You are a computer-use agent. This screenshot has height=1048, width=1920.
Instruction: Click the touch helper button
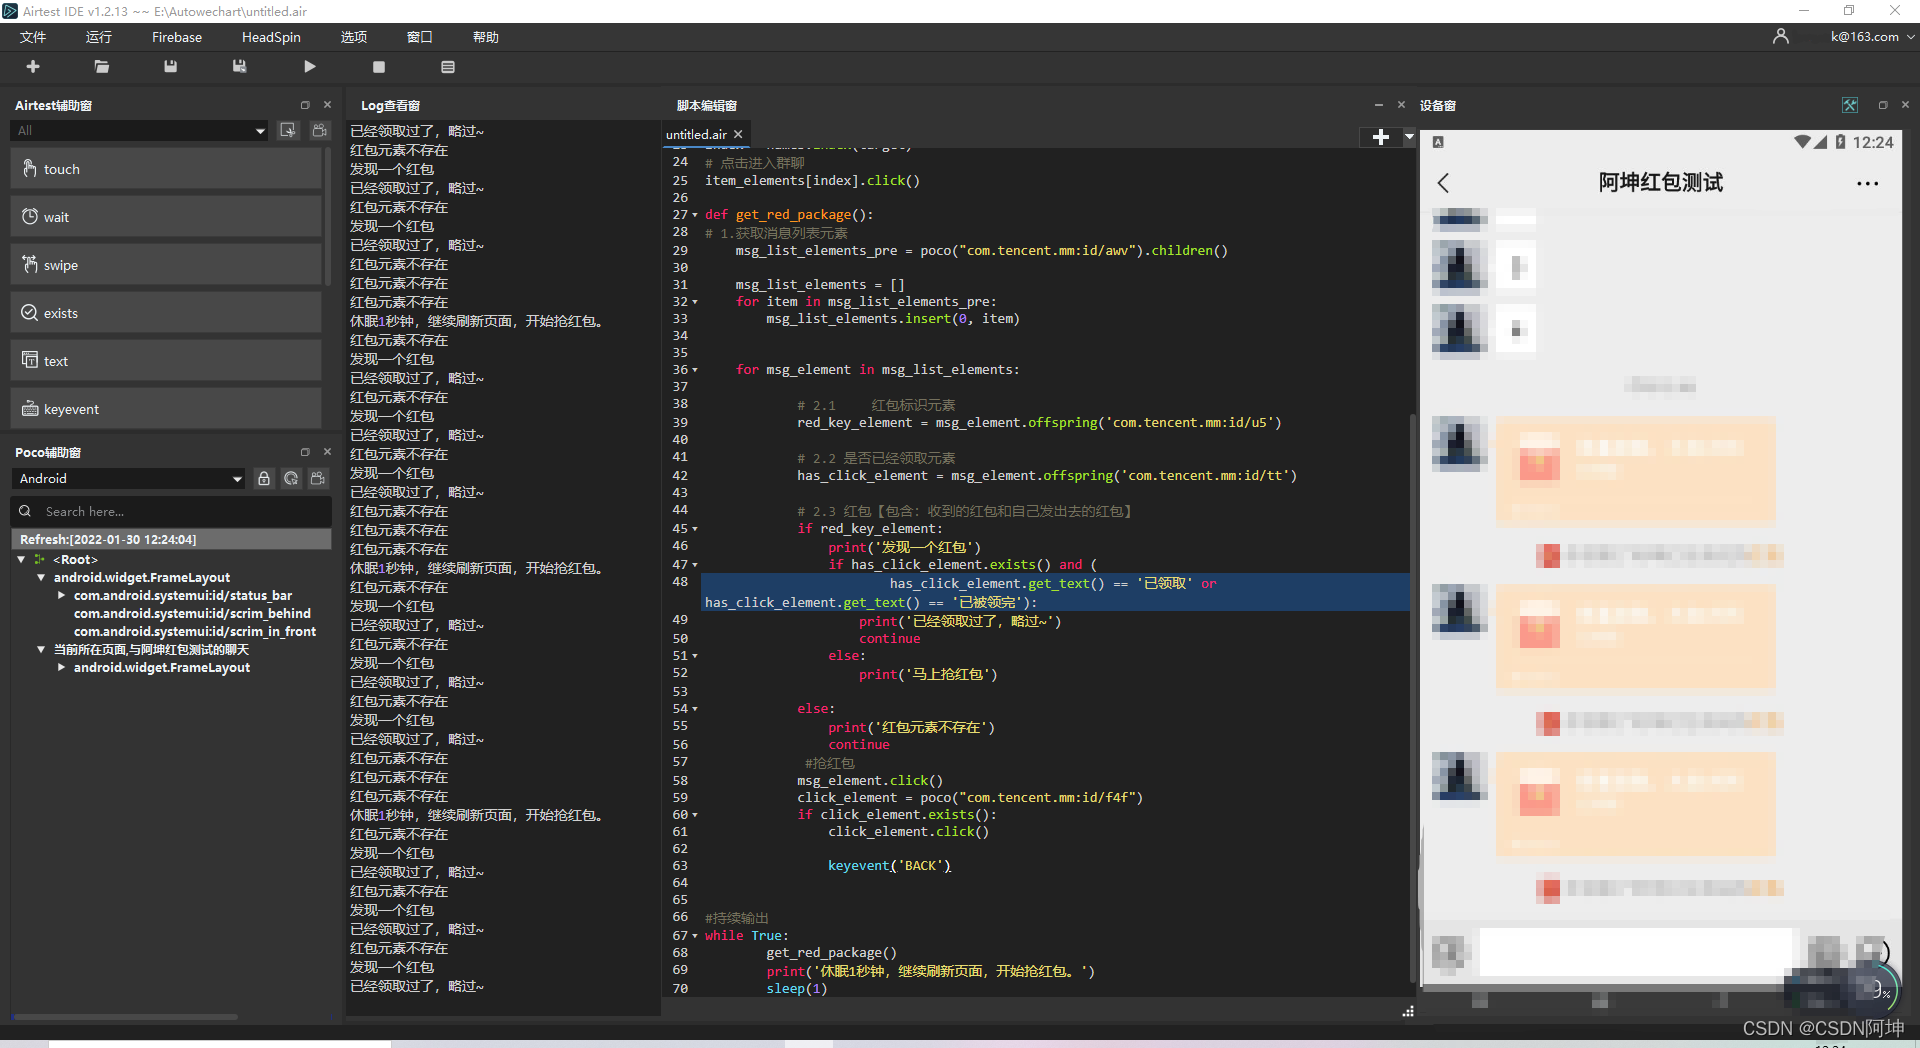(166, 169)
